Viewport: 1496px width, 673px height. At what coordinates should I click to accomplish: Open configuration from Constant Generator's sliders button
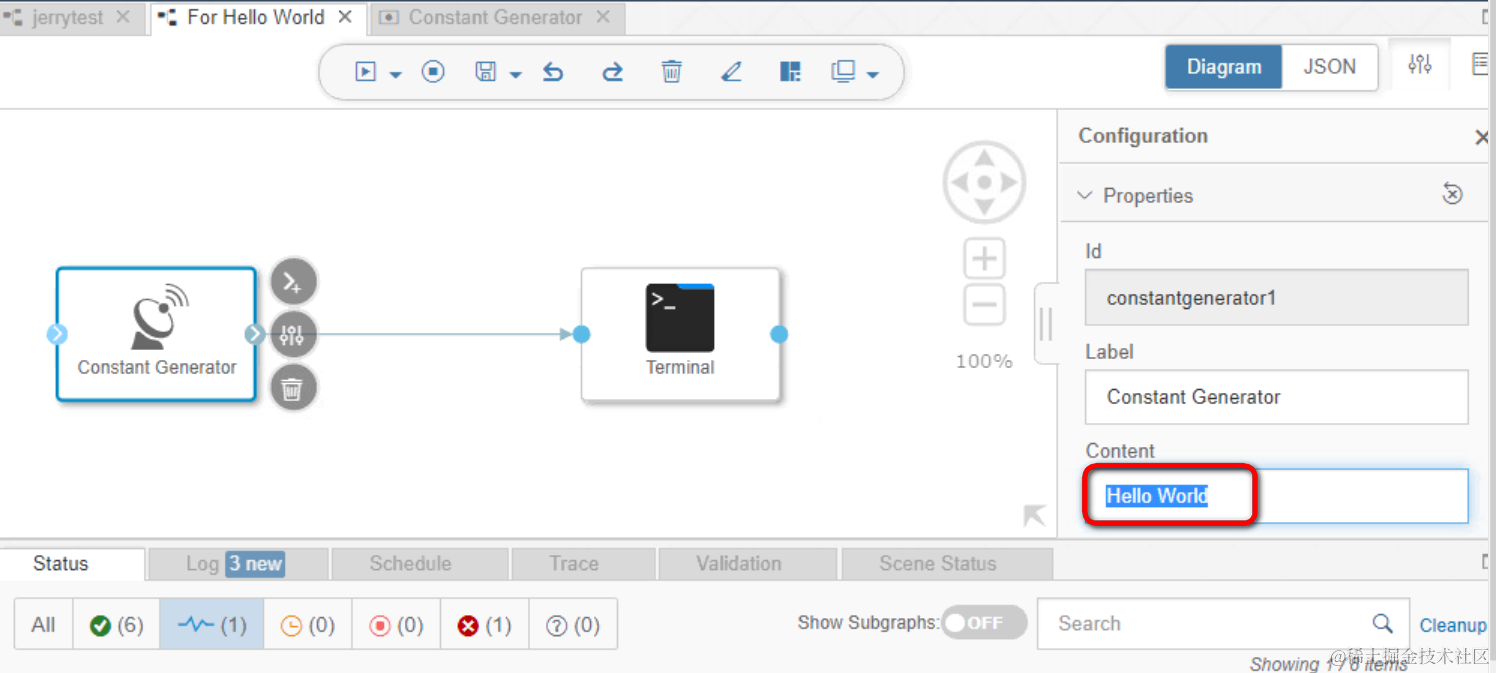(293, 334)
